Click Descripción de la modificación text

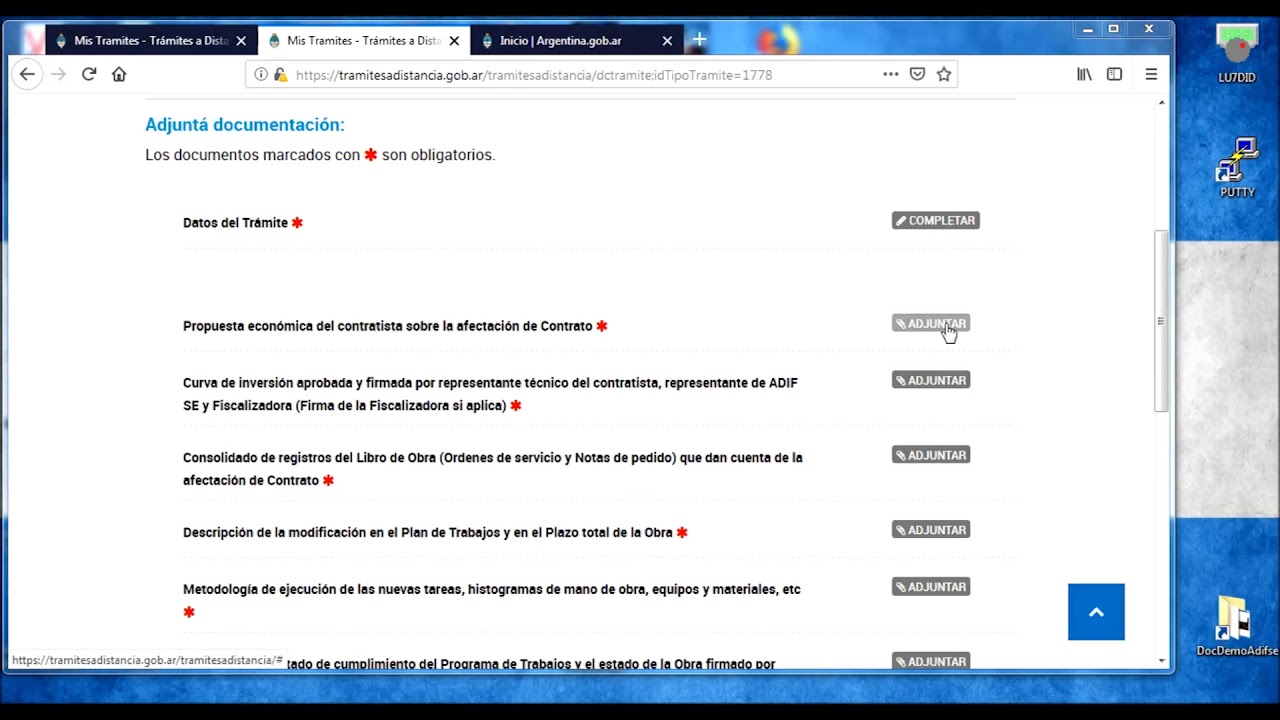428,533
